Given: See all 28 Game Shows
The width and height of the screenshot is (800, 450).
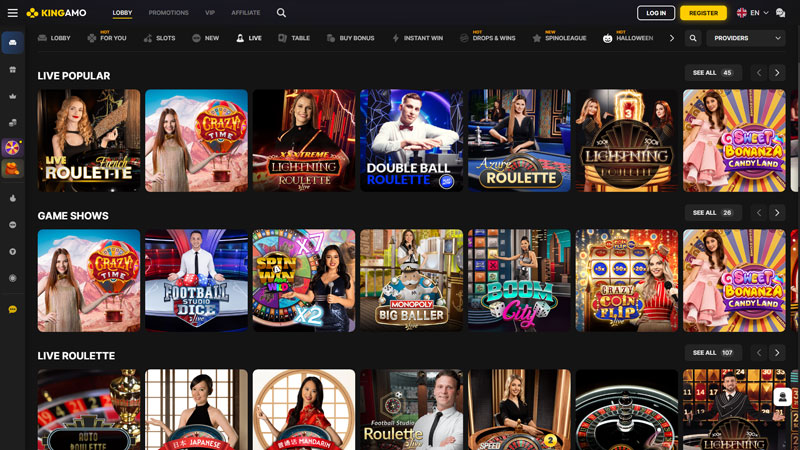Looking at the screenshot, I should coord(713,213).
